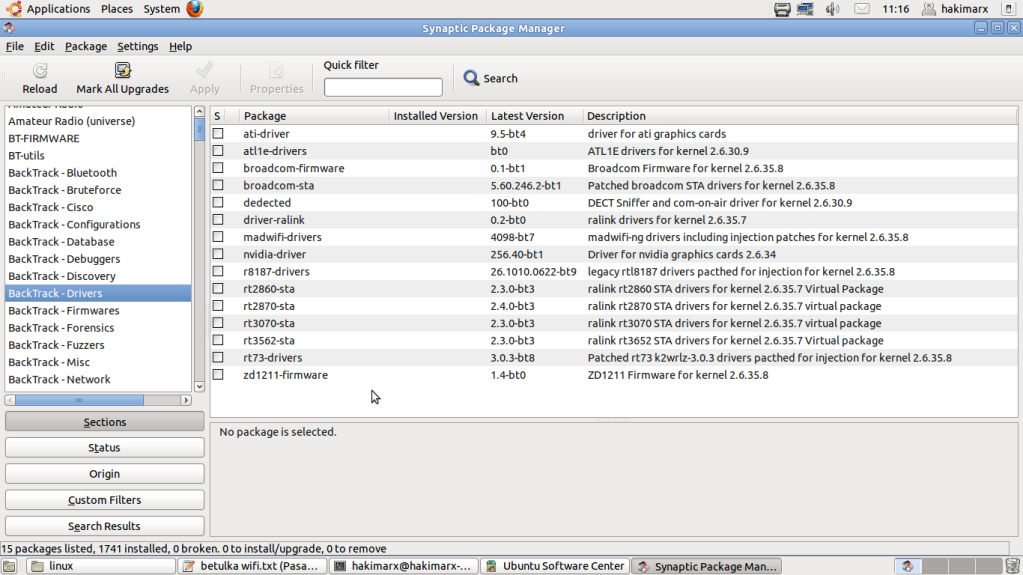1023x575 pixels.
Task: Mark the broadcom-sta package checkbox
Action: [x=218, y=185]
